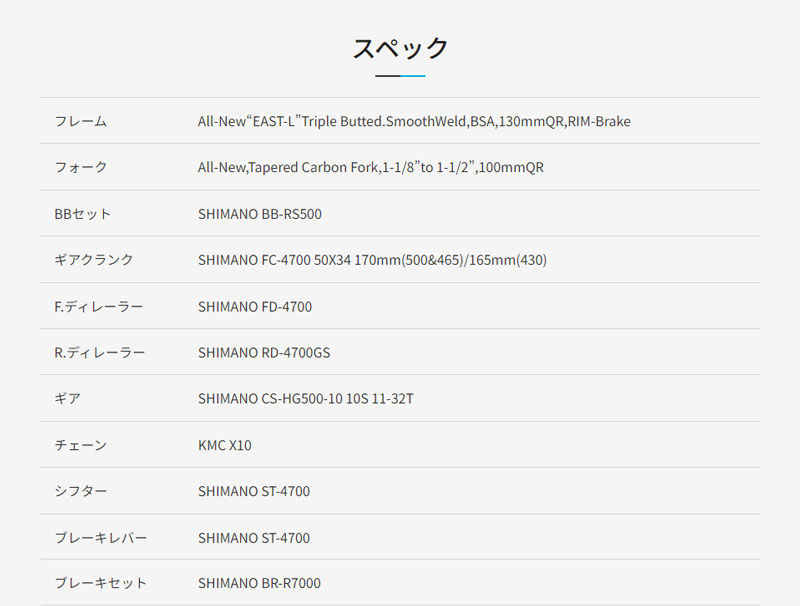
Task: Select the ブレーキセット row label
Action: [x=101, y=583]
